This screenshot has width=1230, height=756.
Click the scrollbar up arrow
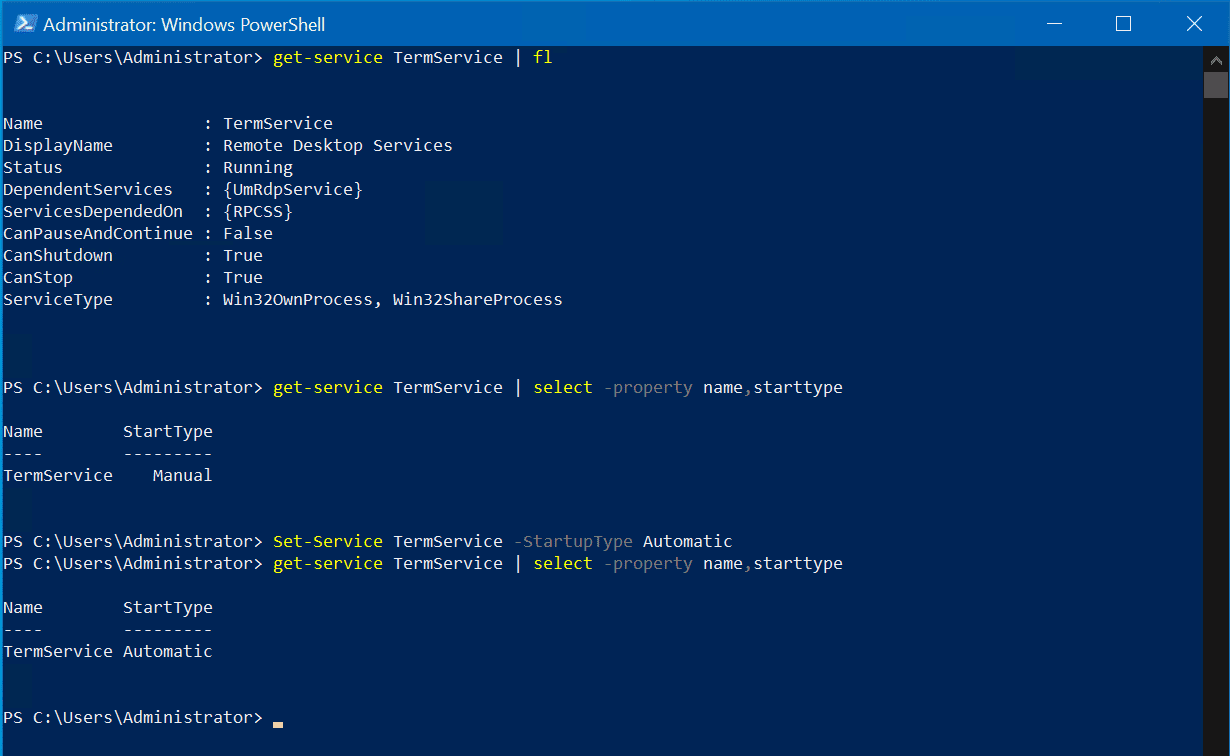point(1216,60)
